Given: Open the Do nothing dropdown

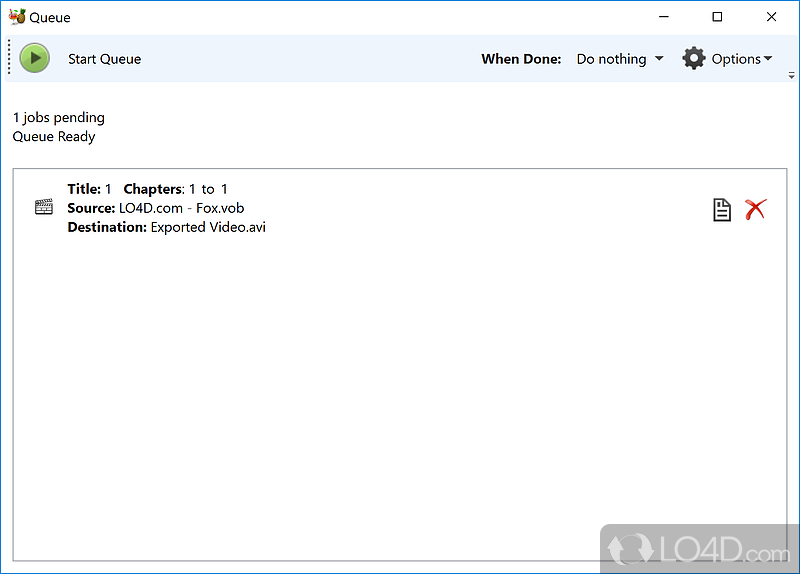Looking at the screenshot, I should click(620, 59).
